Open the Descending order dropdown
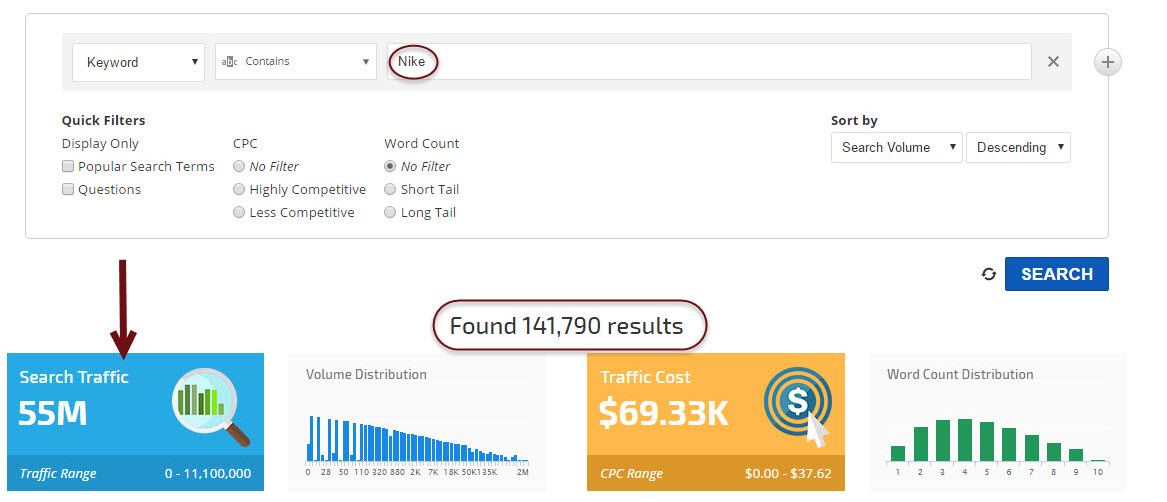The width and height of the screenshot is (1167, 502). pyautogui.click(x=1018, y=148)
